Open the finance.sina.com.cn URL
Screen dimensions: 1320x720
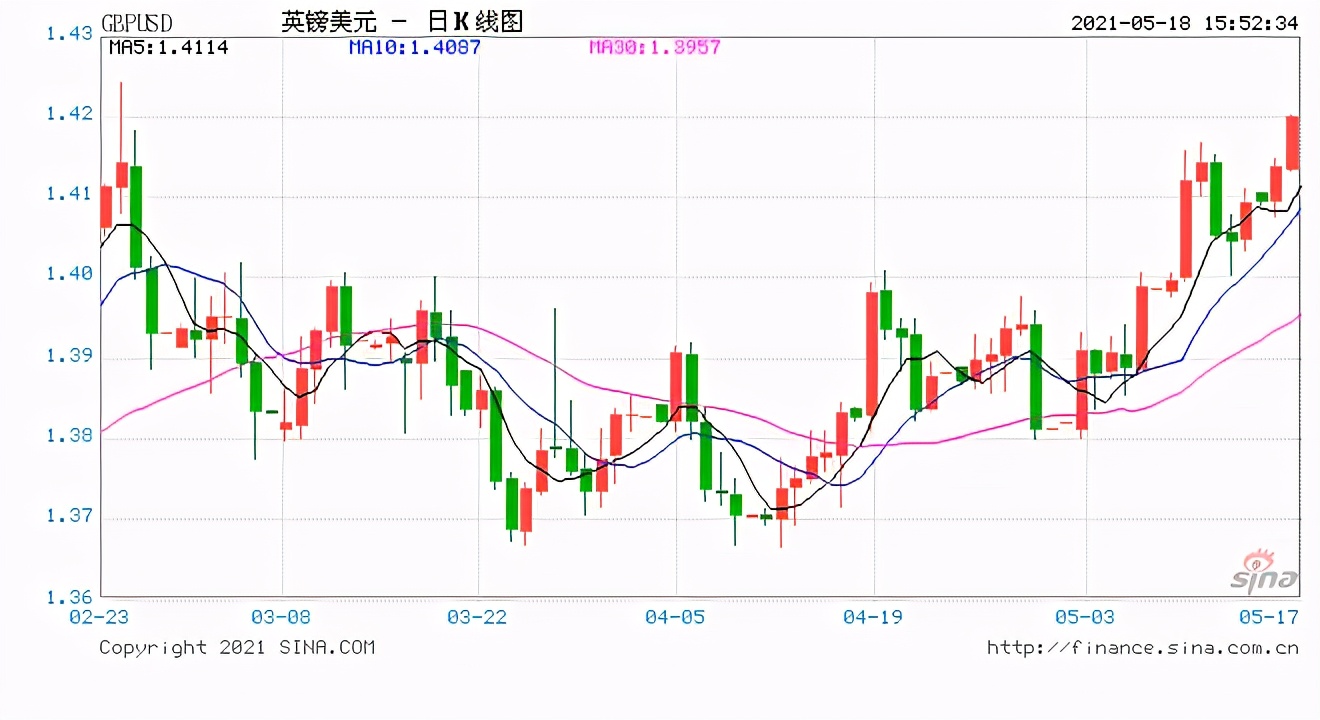(x=1142, y=648)
